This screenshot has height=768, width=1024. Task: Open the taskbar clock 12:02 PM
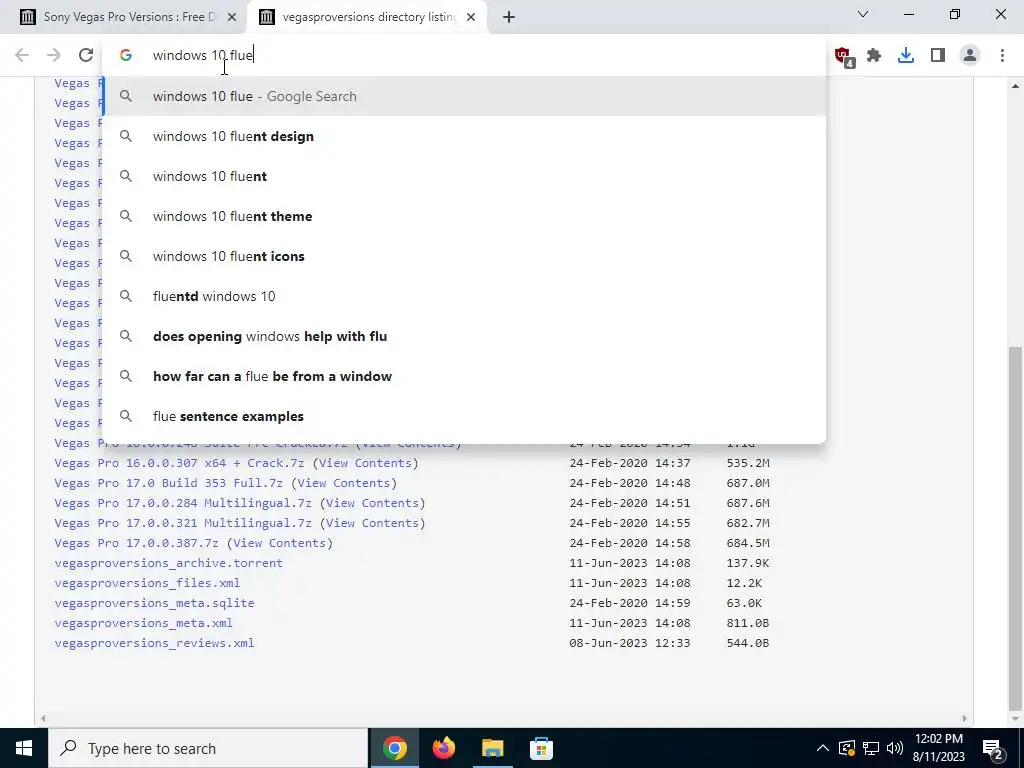pyautogui.click(x=938, y=748)
